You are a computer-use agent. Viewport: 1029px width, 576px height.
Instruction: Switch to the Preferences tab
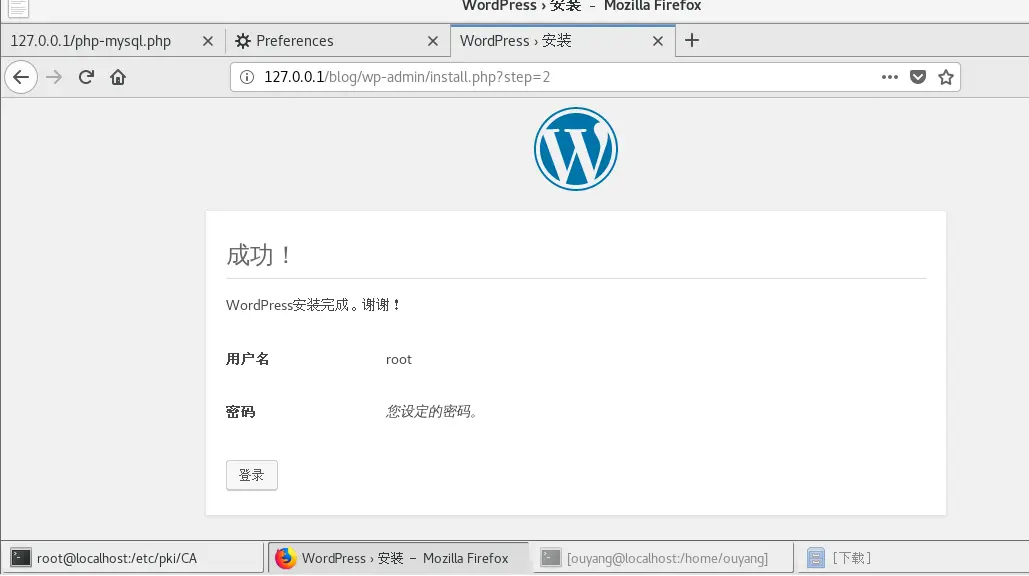[338, 41]
